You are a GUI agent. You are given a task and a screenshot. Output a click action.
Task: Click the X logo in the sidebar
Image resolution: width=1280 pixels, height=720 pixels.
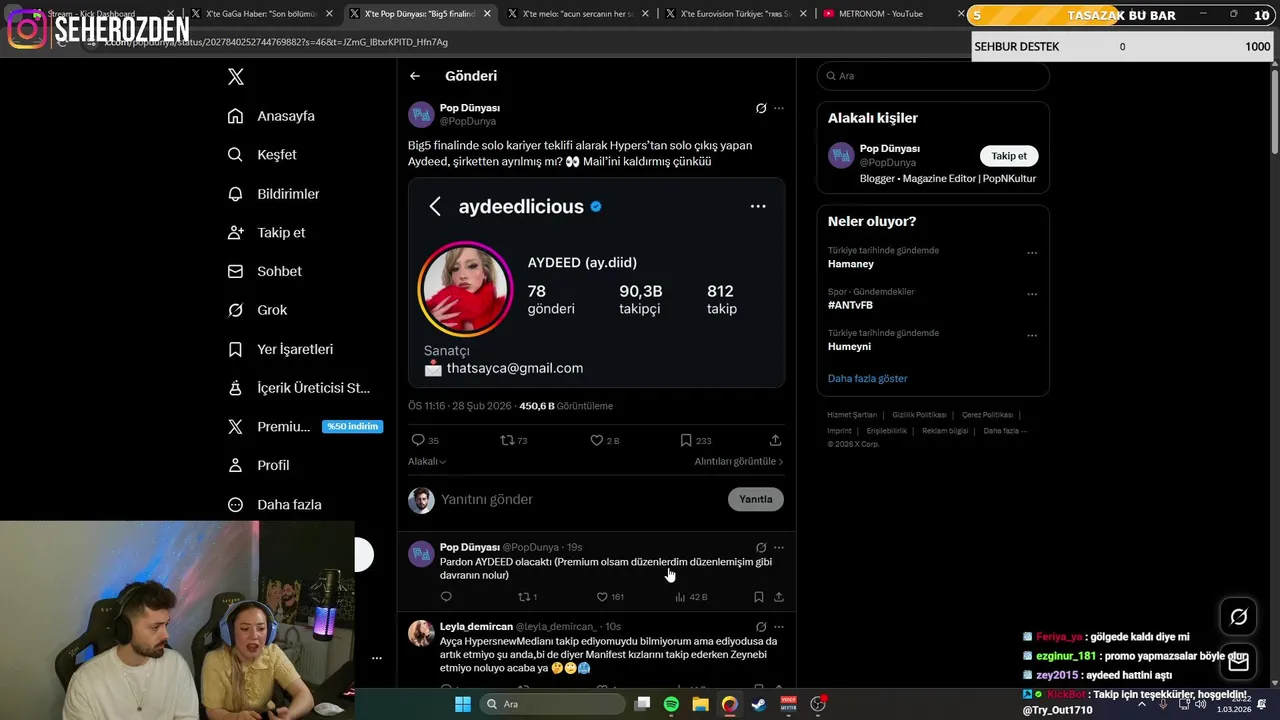coord(235,77)
